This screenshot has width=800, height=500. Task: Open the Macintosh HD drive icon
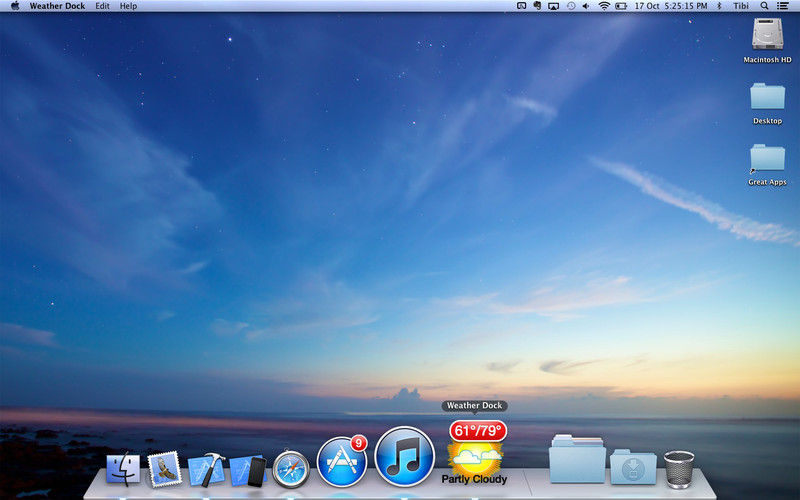pyautogui.click(x=767, y=35)
